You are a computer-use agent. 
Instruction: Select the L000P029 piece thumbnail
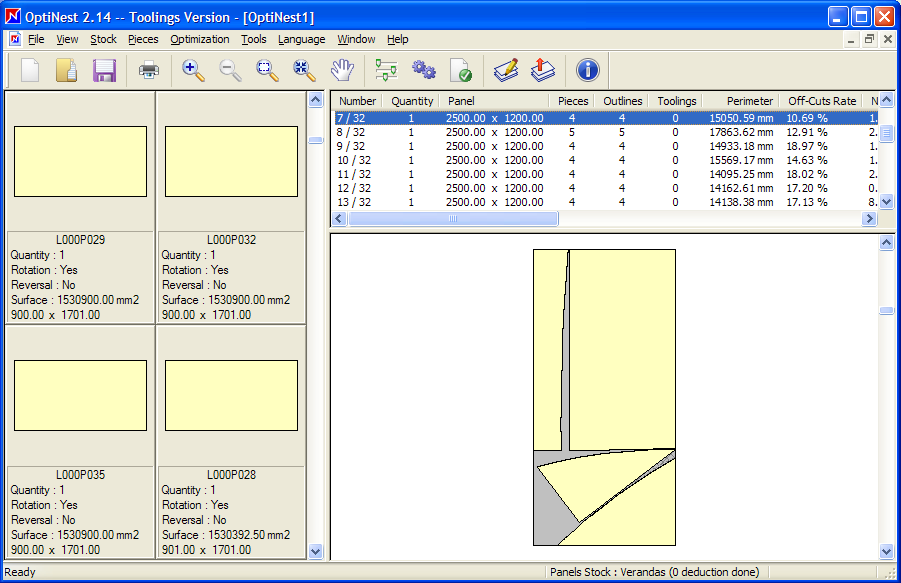pyautogui.click(x=80, y=161)
